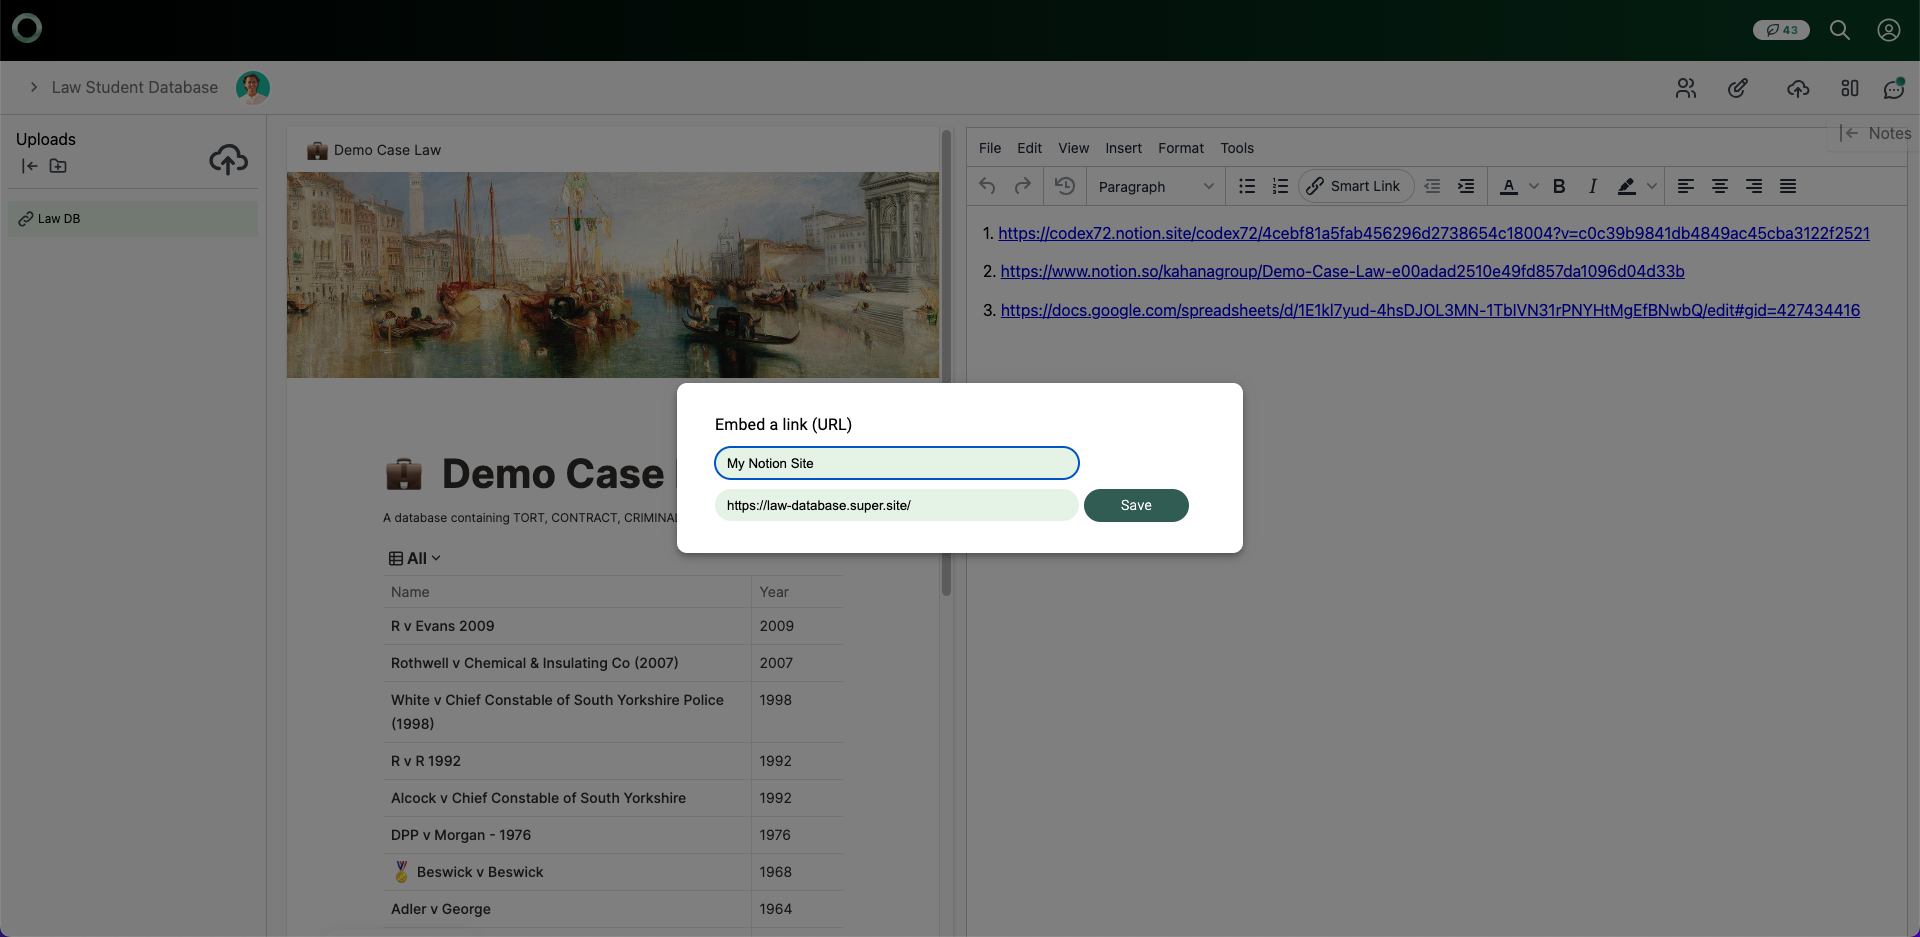Click the R v R 1992 row
Image resolution: width=1920 pixels, height=937 pixels.
[614, 761]
